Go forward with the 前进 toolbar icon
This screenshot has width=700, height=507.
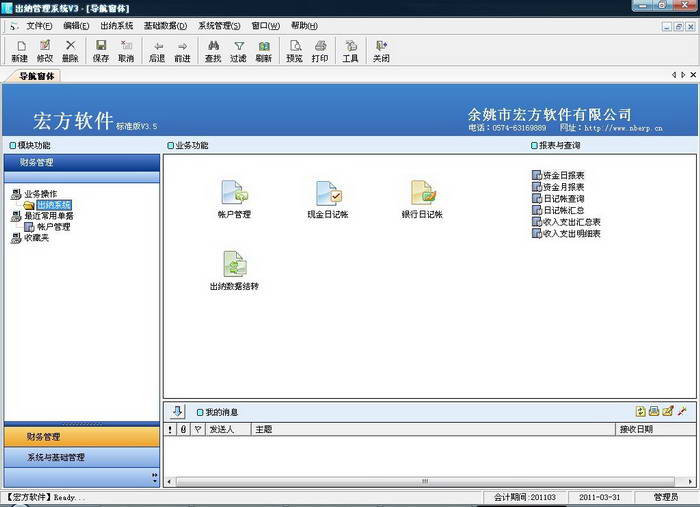pos(182,51)
